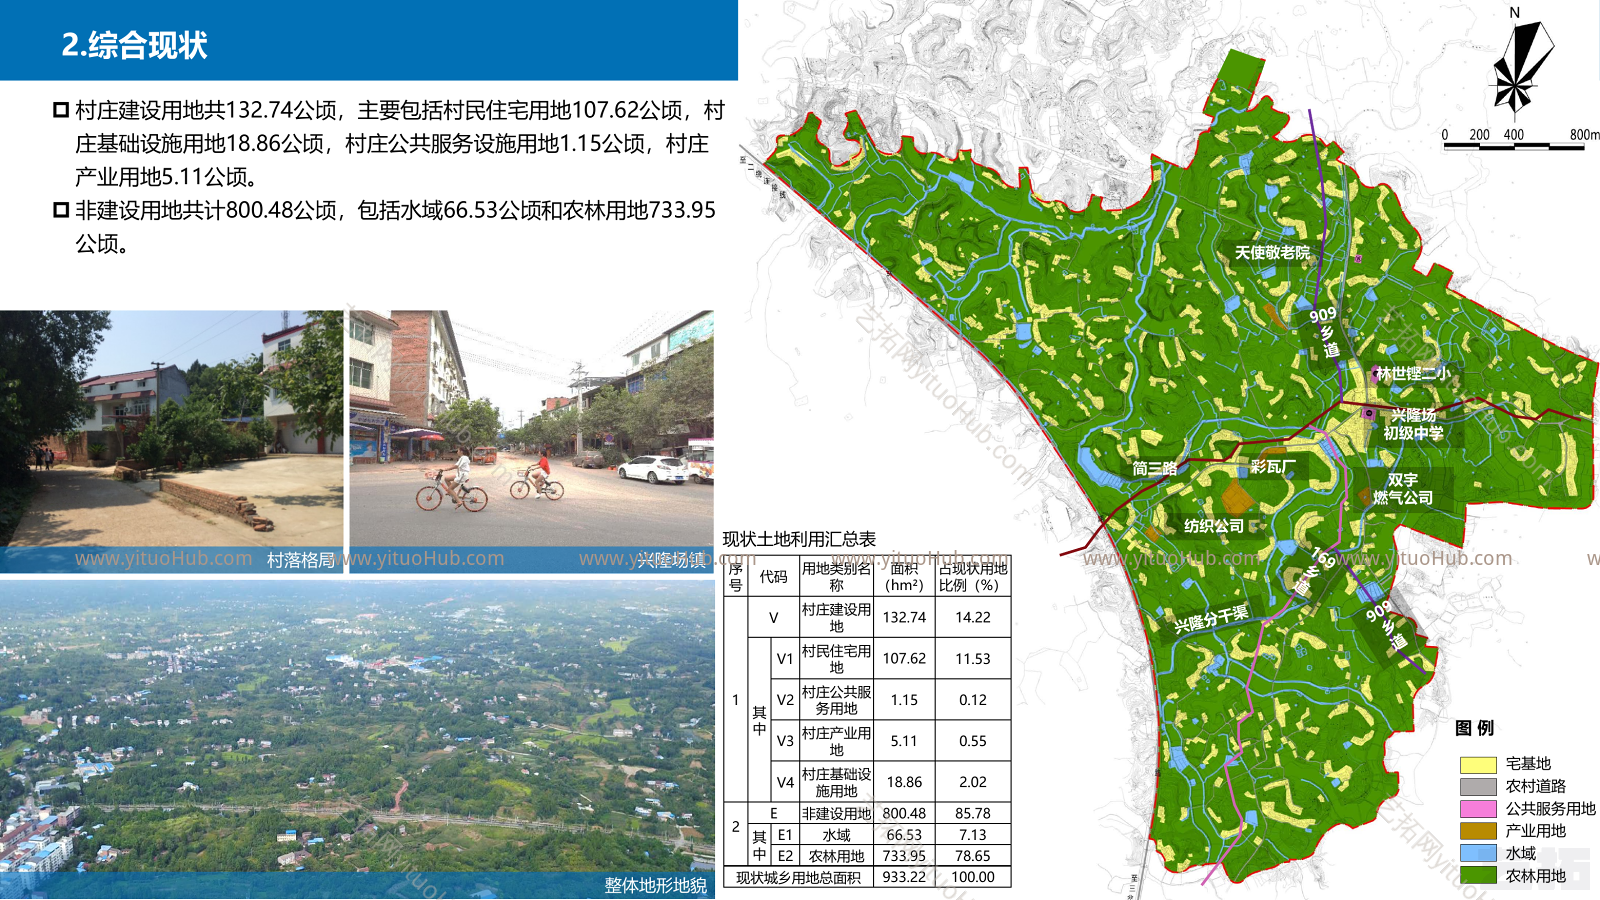The width and height of the screenshot is (1600, 900).
Task: Click the 11.53 percentage cell
Action: (973, 659)
